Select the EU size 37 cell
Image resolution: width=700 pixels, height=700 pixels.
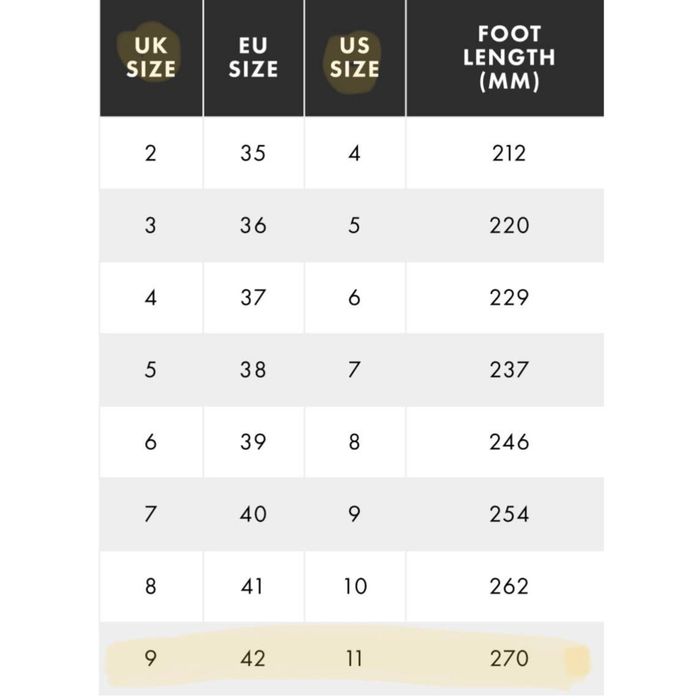pos(253,297)
